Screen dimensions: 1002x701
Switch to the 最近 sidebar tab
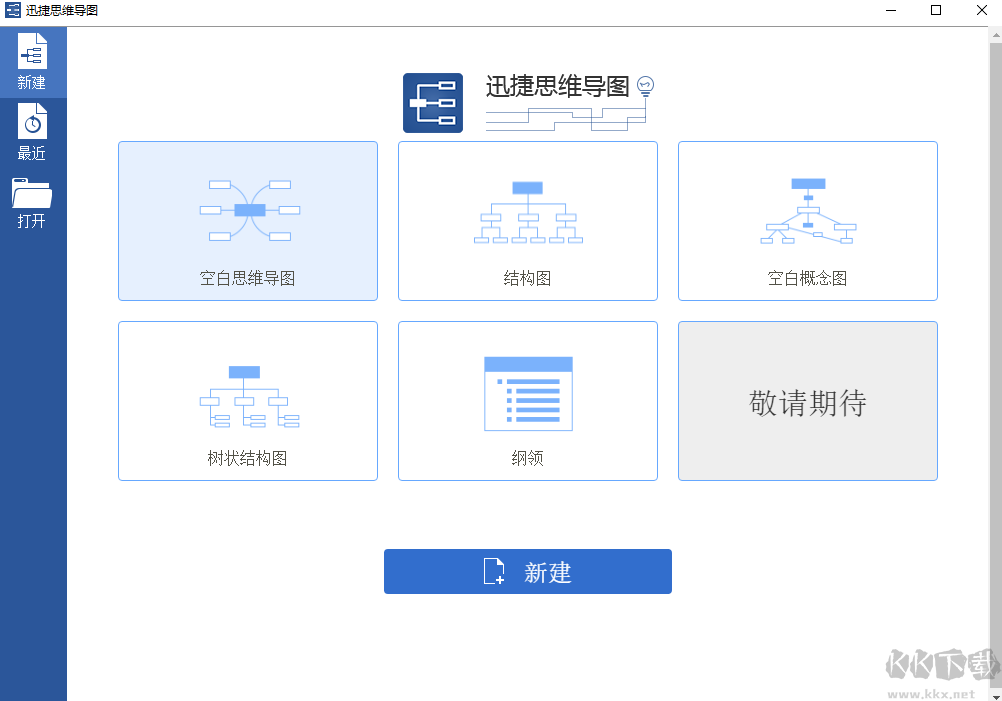(x=33, y=133)
